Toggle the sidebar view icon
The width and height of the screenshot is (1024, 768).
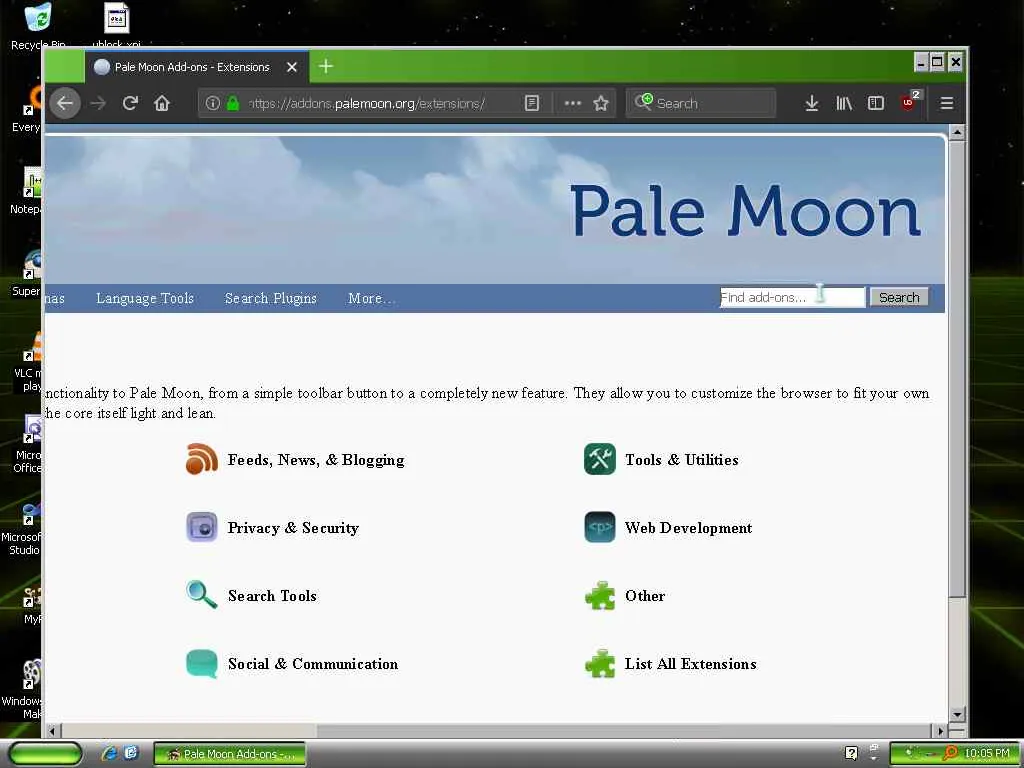click(876, 103)
